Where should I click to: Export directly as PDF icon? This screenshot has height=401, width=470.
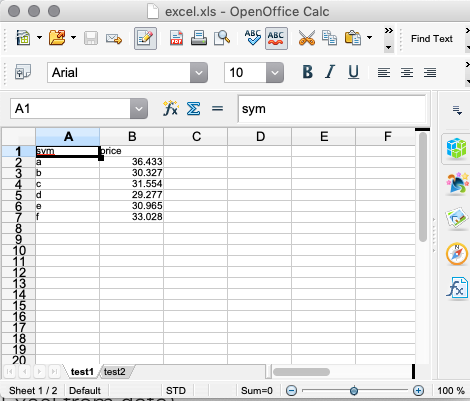click(x=176, y=38)
